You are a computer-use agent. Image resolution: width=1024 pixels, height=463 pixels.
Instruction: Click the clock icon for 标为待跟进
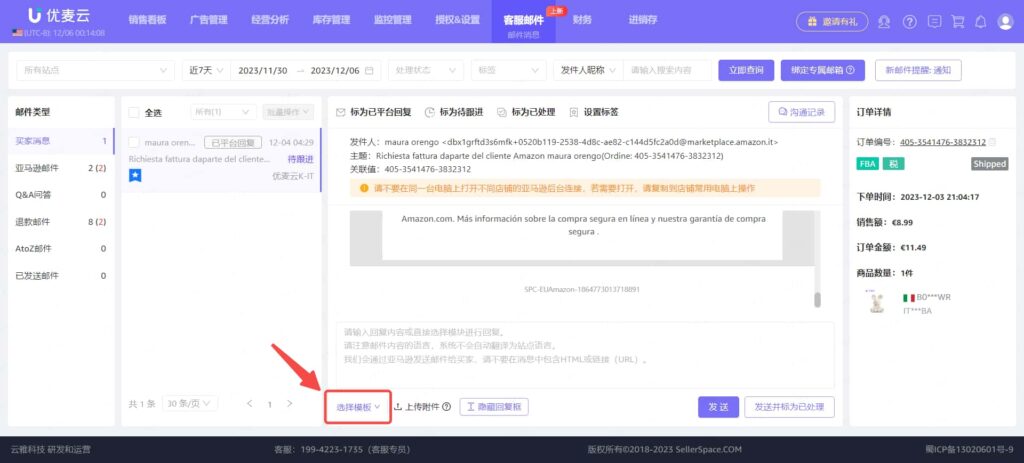pos(430,112)
